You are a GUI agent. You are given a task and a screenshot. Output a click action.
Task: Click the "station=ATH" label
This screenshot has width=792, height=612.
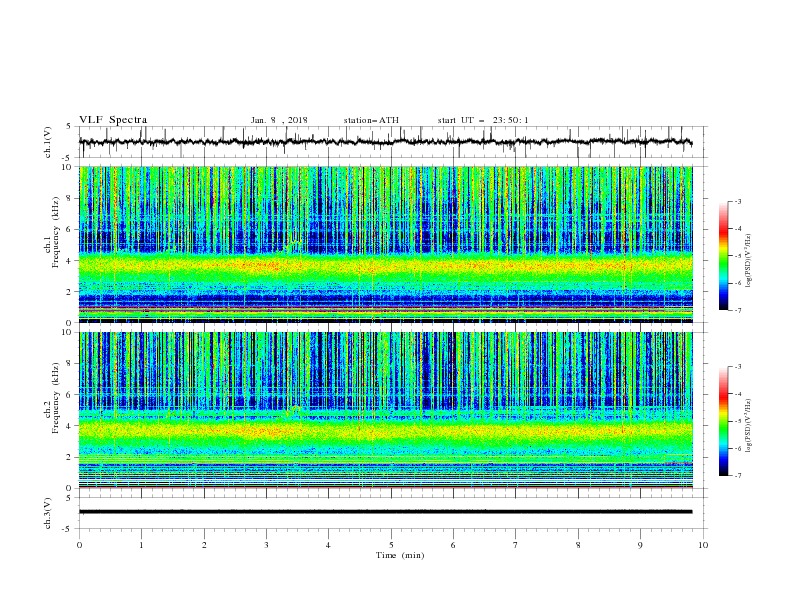[371, 120]
